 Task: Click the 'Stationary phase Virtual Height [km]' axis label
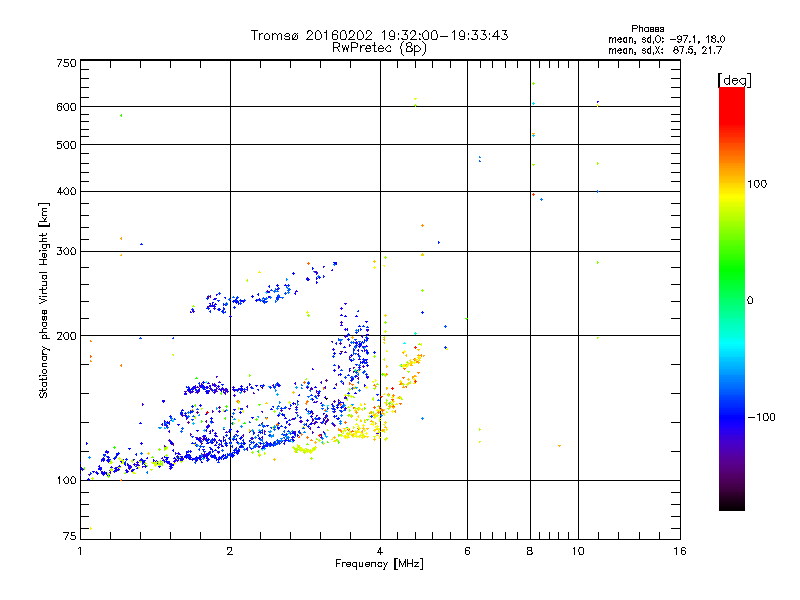[x=44, y=301]
